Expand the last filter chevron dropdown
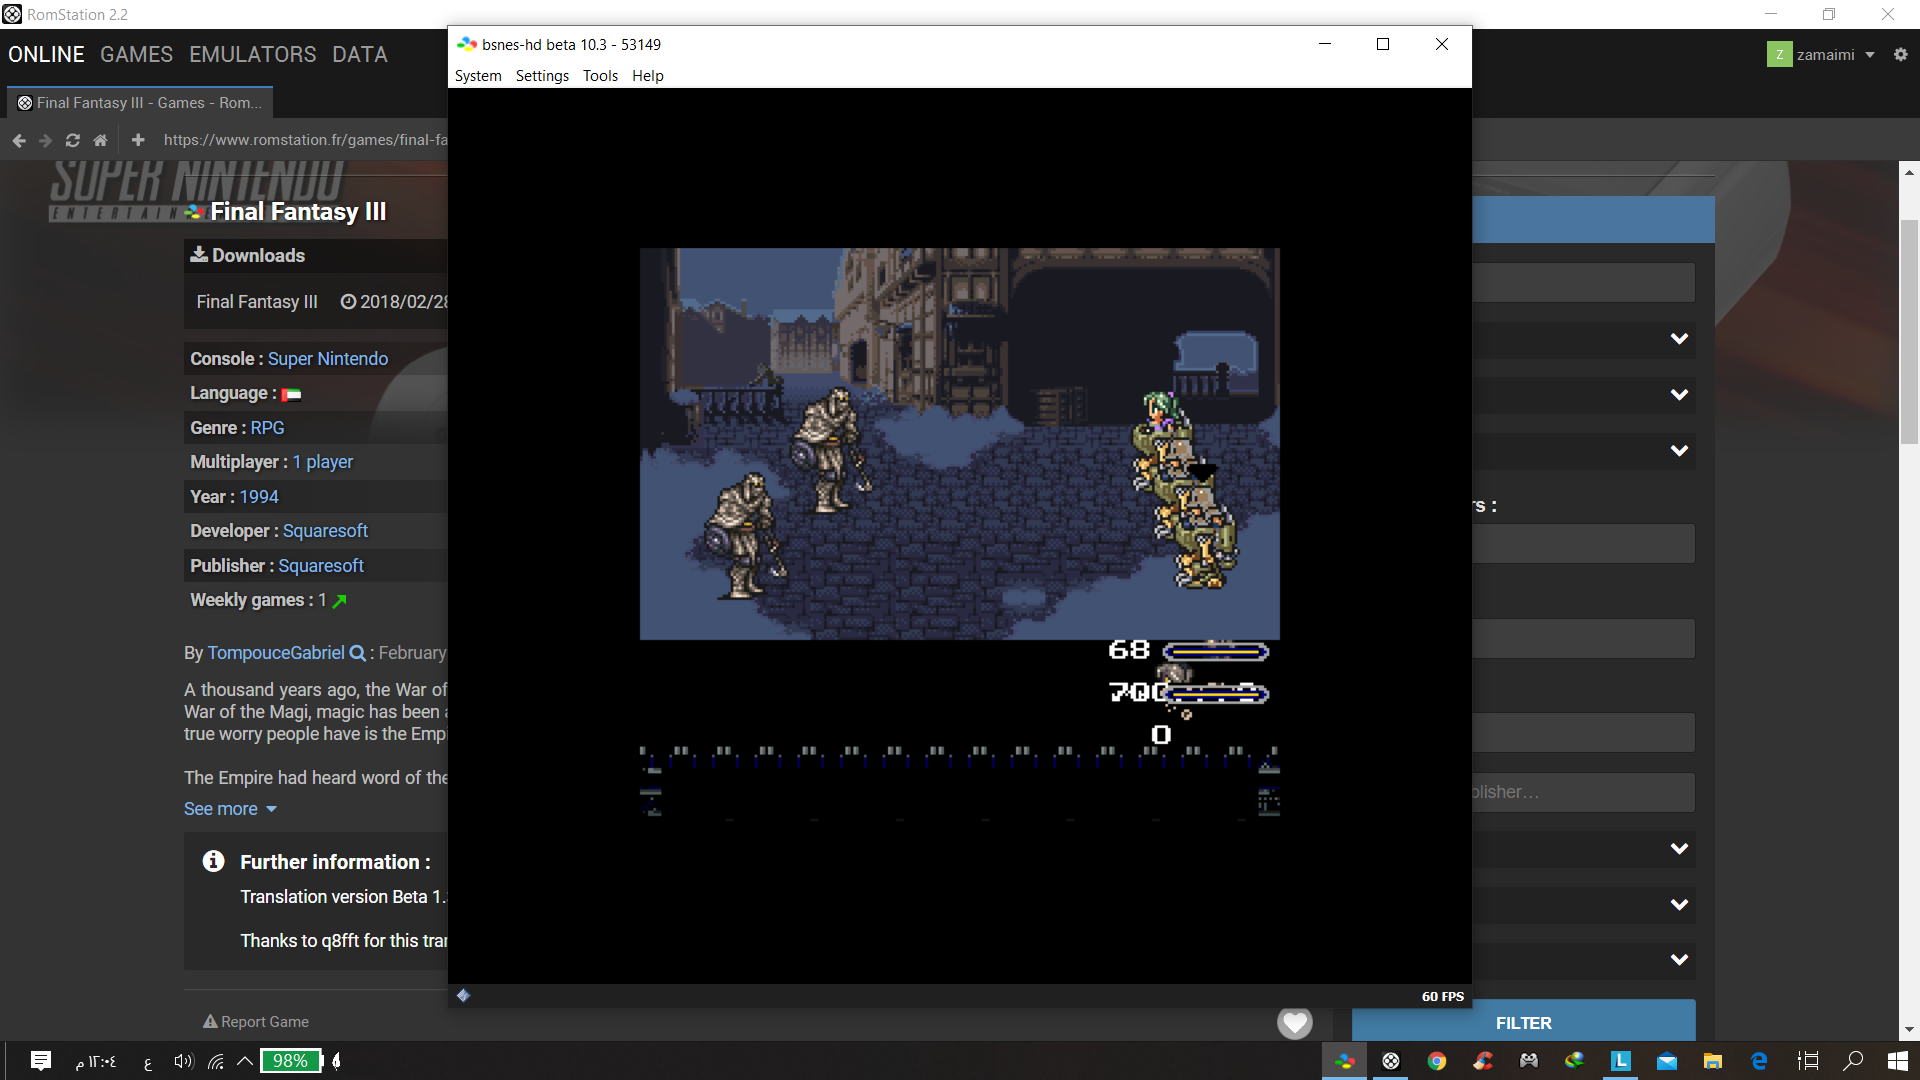 point(1679,959)
